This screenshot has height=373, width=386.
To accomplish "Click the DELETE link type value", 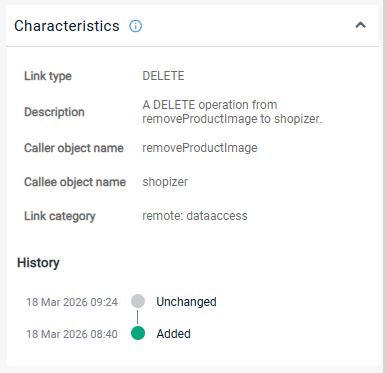I will 163,76.
